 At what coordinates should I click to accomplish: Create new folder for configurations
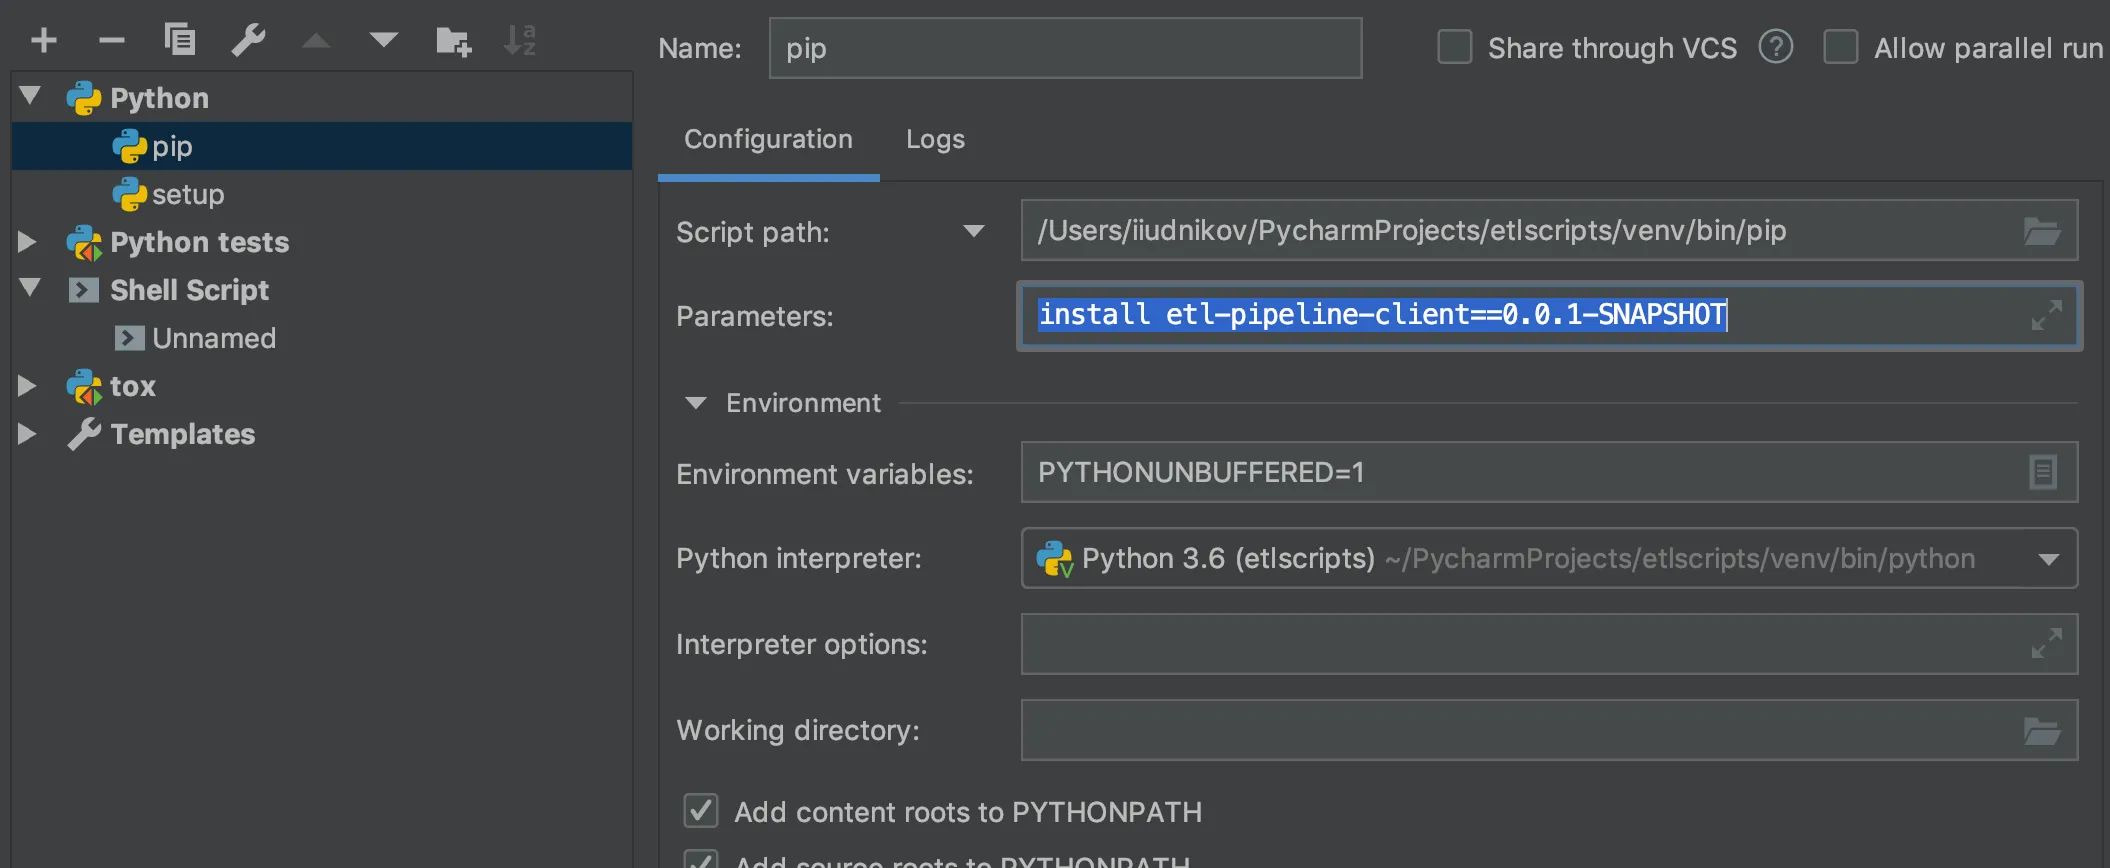[453, 41]
